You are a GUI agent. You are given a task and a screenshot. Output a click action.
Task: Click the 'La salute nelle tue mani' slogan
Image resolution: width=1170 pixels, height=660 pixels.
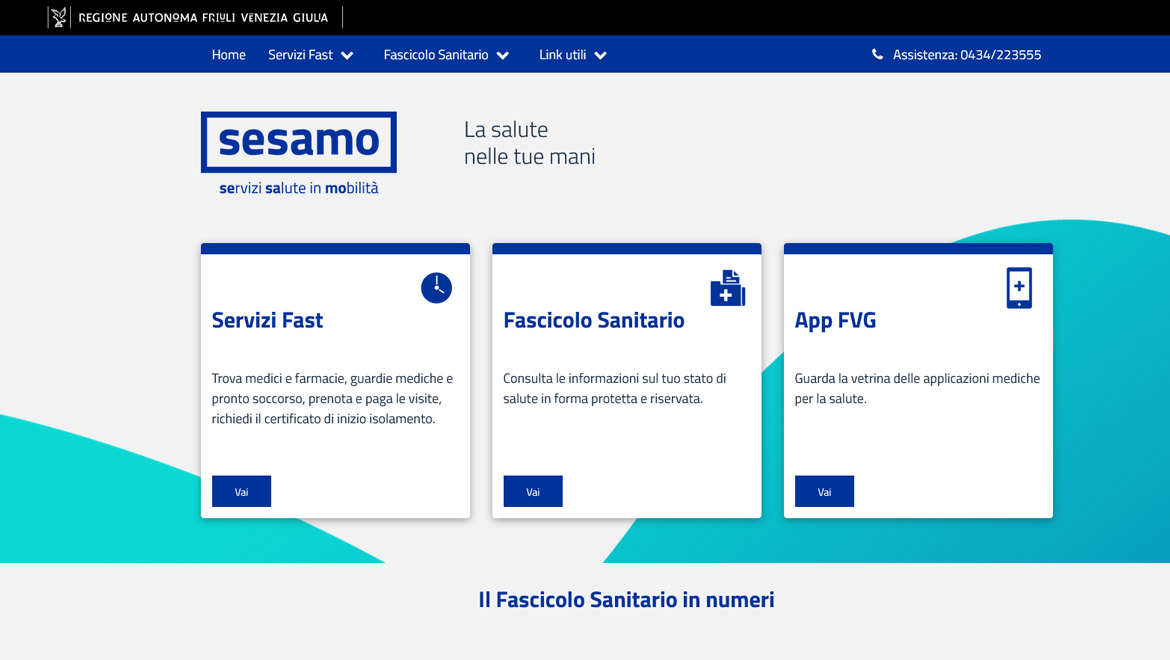coord(530,142)
